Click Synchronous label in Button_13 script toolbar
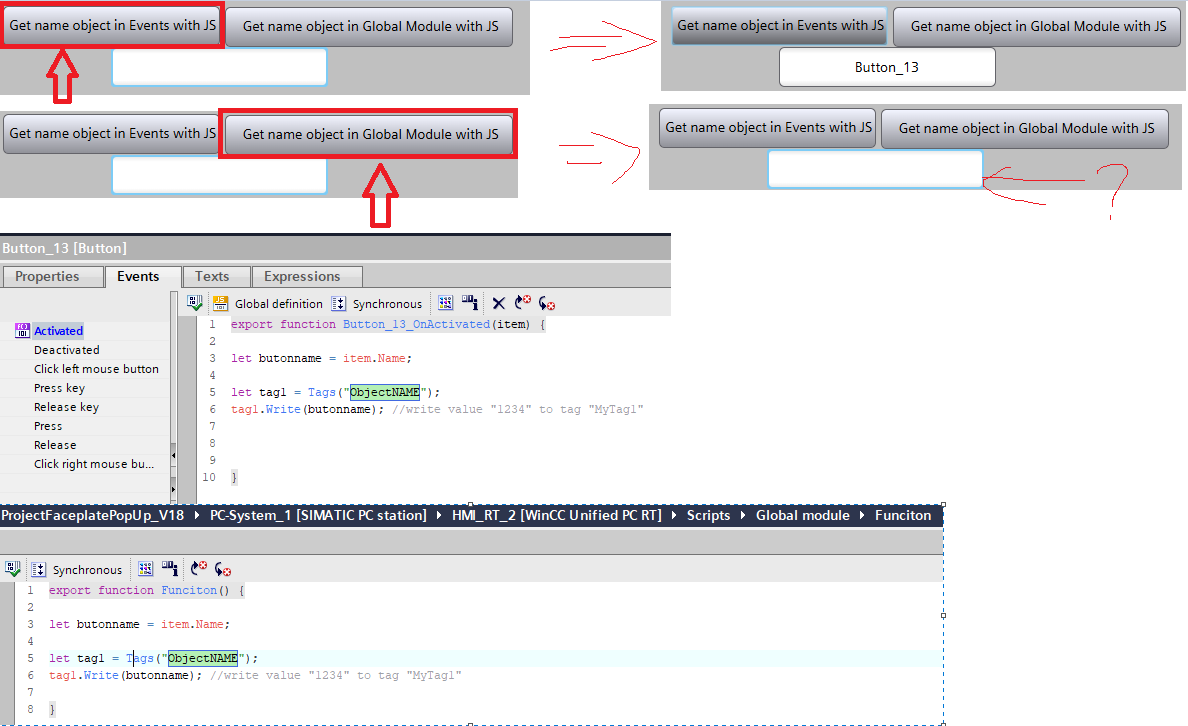Screen dimensions: 1188x726 (x=387, y=304)
